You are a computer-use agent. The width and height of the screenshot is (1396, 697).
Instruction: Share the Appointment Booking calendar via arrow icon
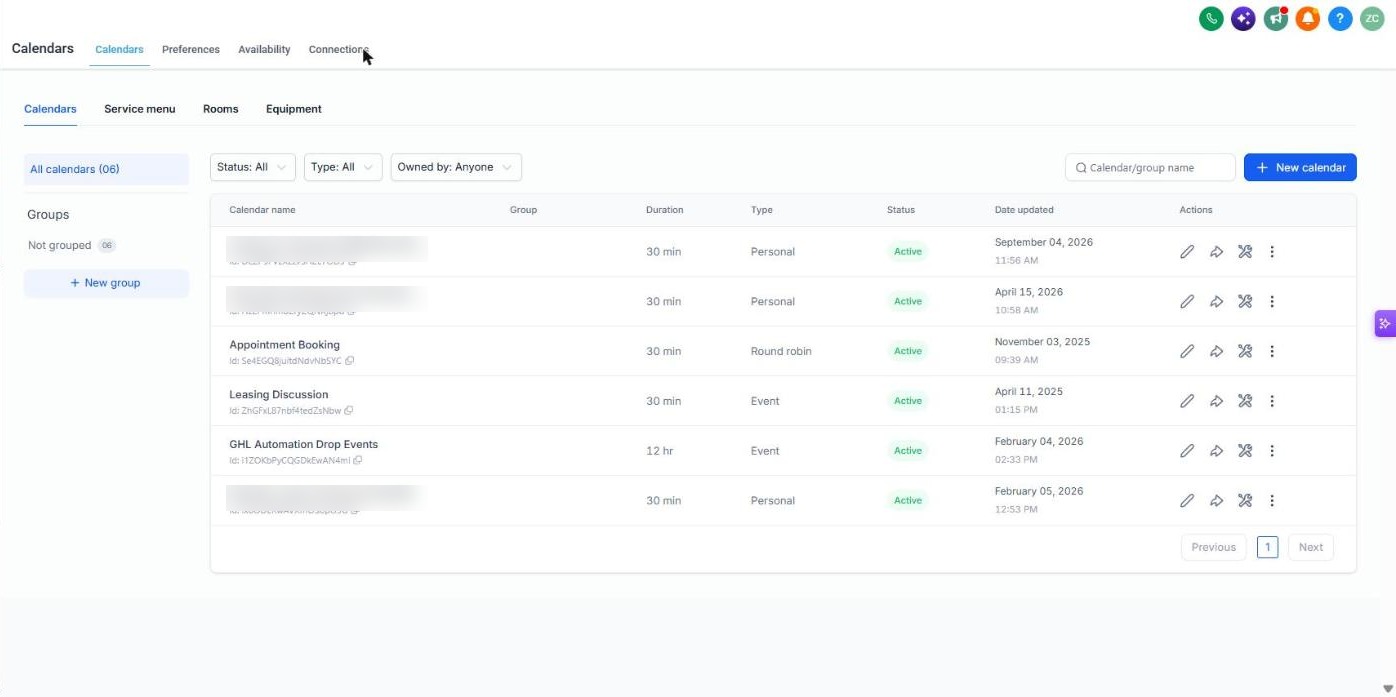click(x=1216, y=351)
